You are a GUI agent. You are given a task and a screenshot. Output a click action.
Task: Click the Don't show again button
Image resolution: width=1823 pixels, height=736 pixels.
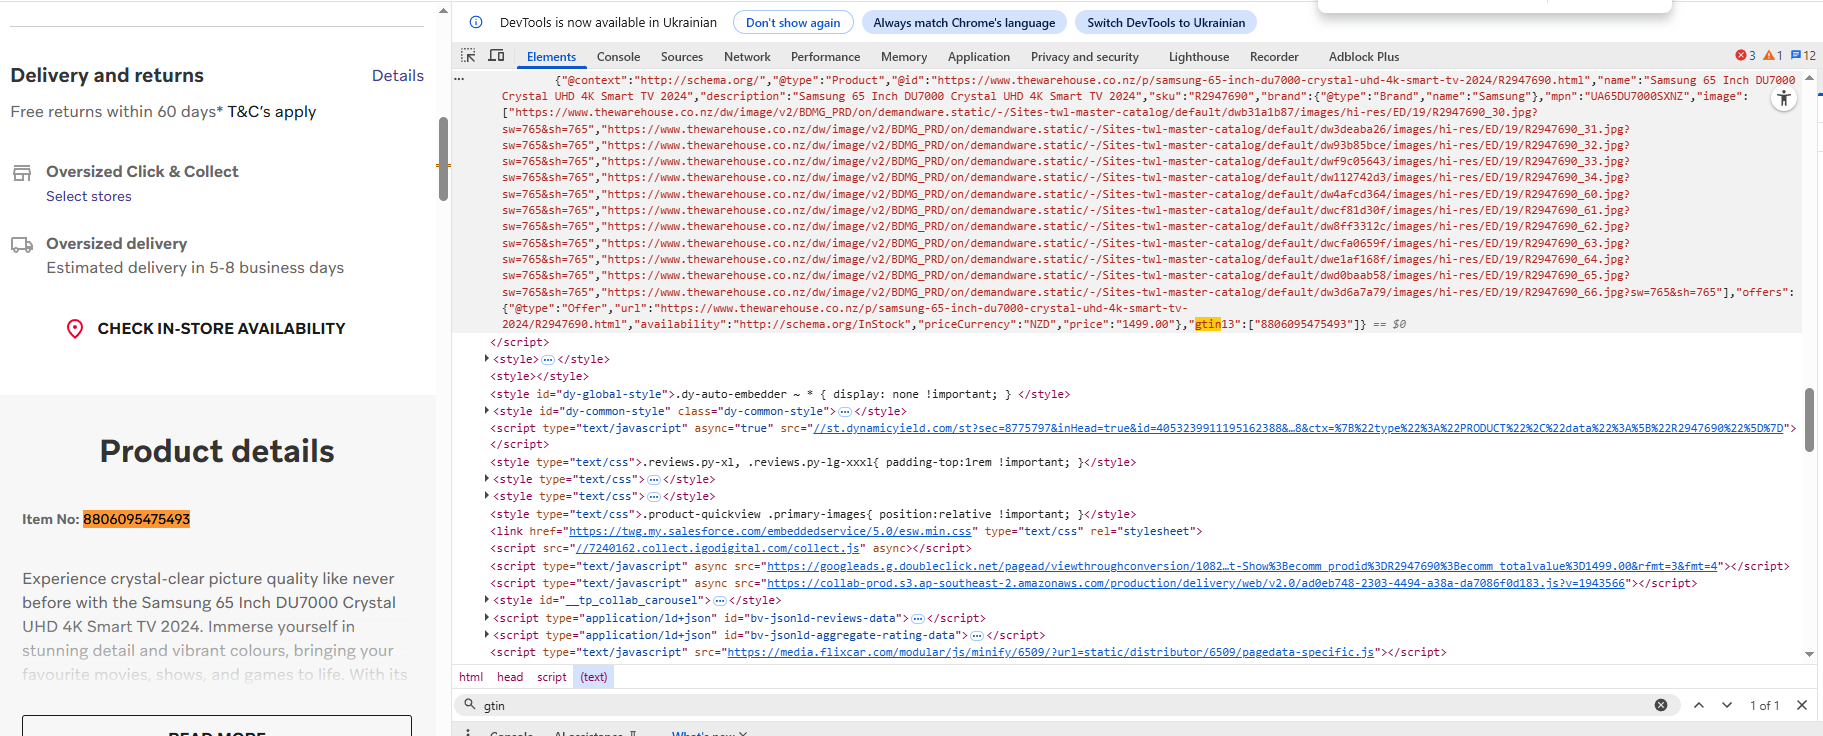point(793,22)
